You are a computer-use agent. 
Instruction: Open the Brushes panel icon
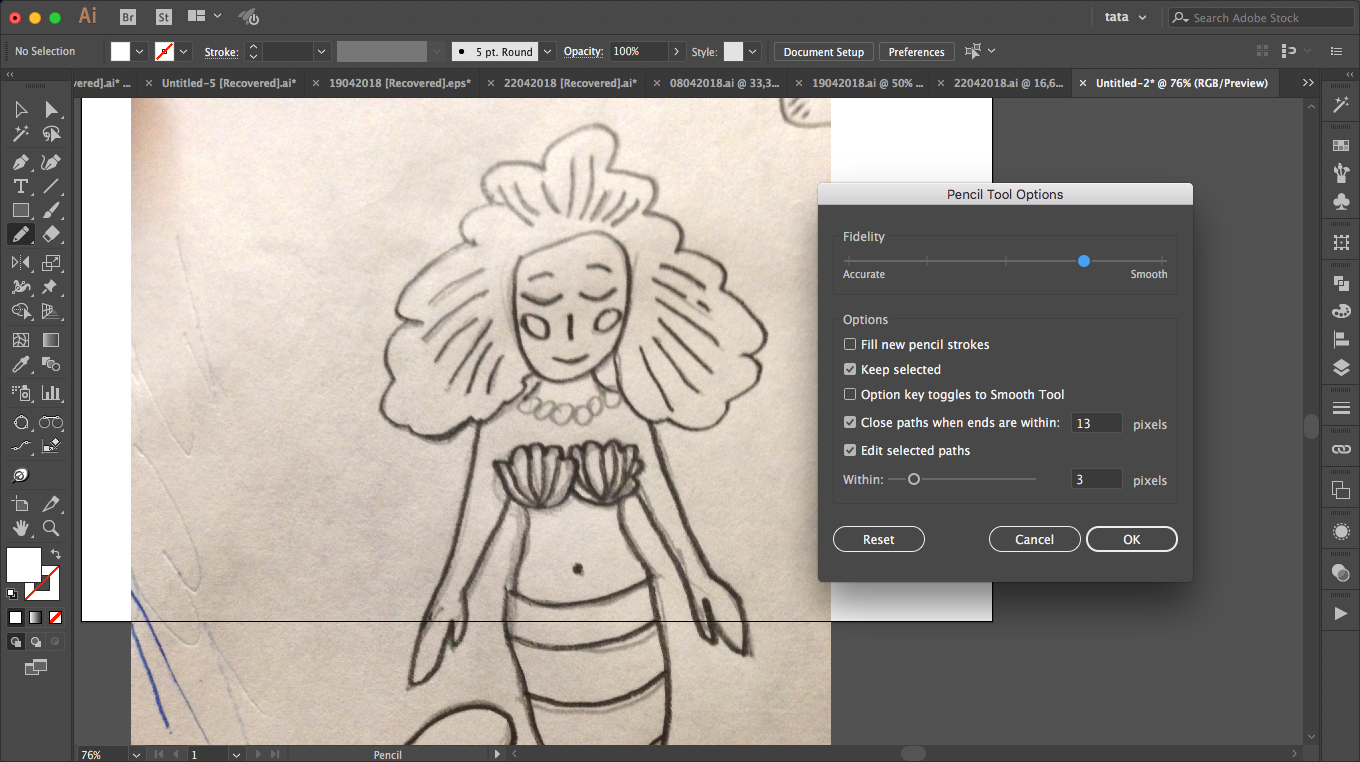coord(1341,173)
